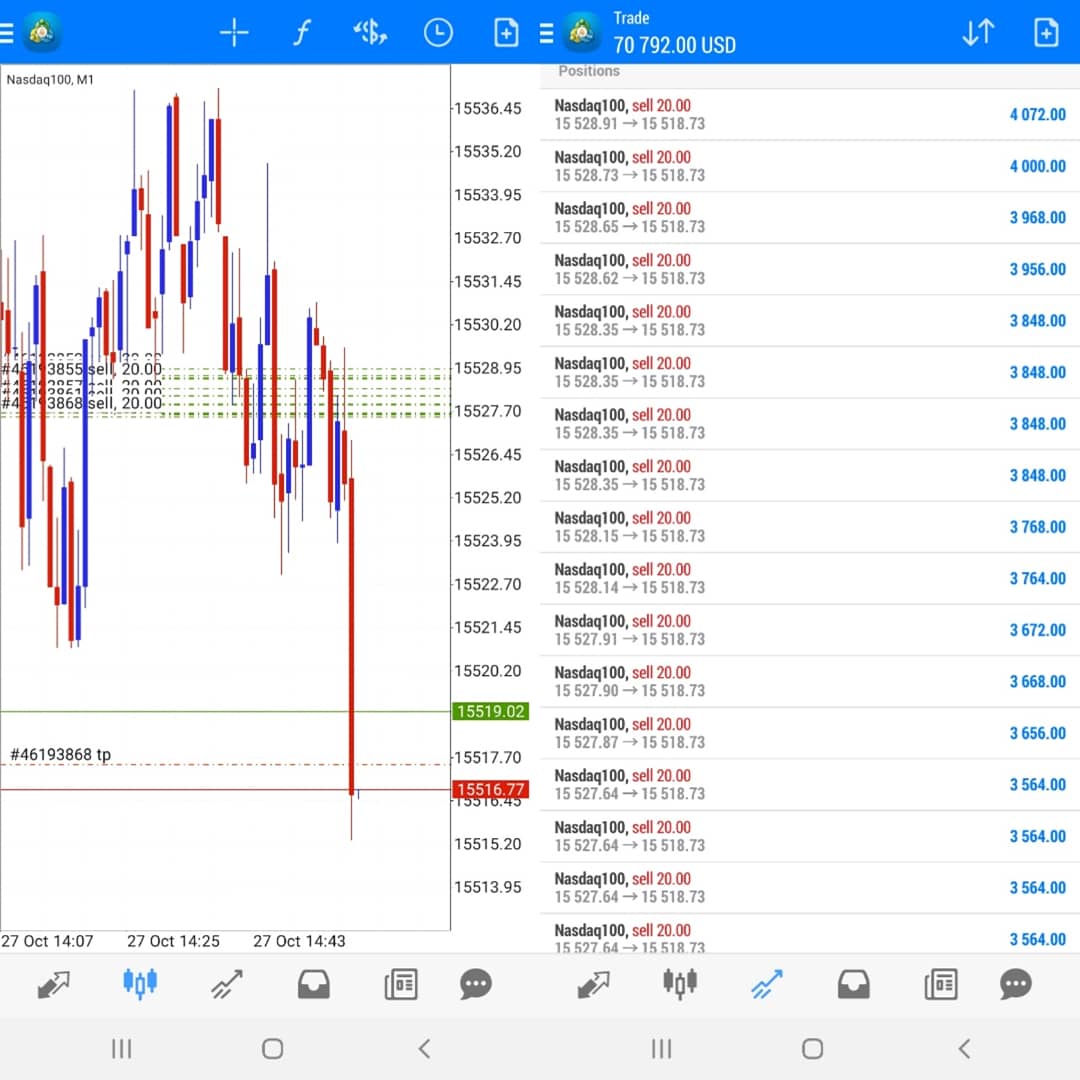Open symbol selector dollar icon
Image resolution: width=1080 pixels, height=1080 pixels.
(x=370, y=32)
